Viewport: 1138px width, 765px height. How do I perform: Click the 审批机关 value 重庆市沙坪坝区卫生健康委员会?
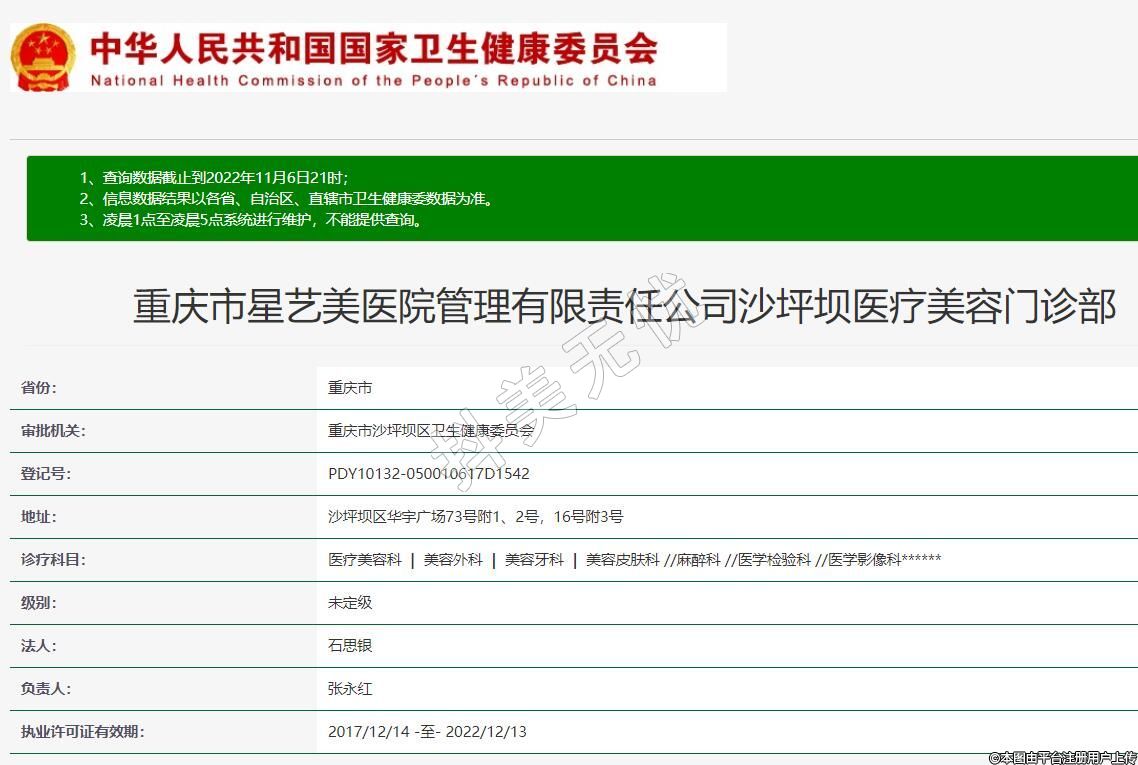pos(431,431)
